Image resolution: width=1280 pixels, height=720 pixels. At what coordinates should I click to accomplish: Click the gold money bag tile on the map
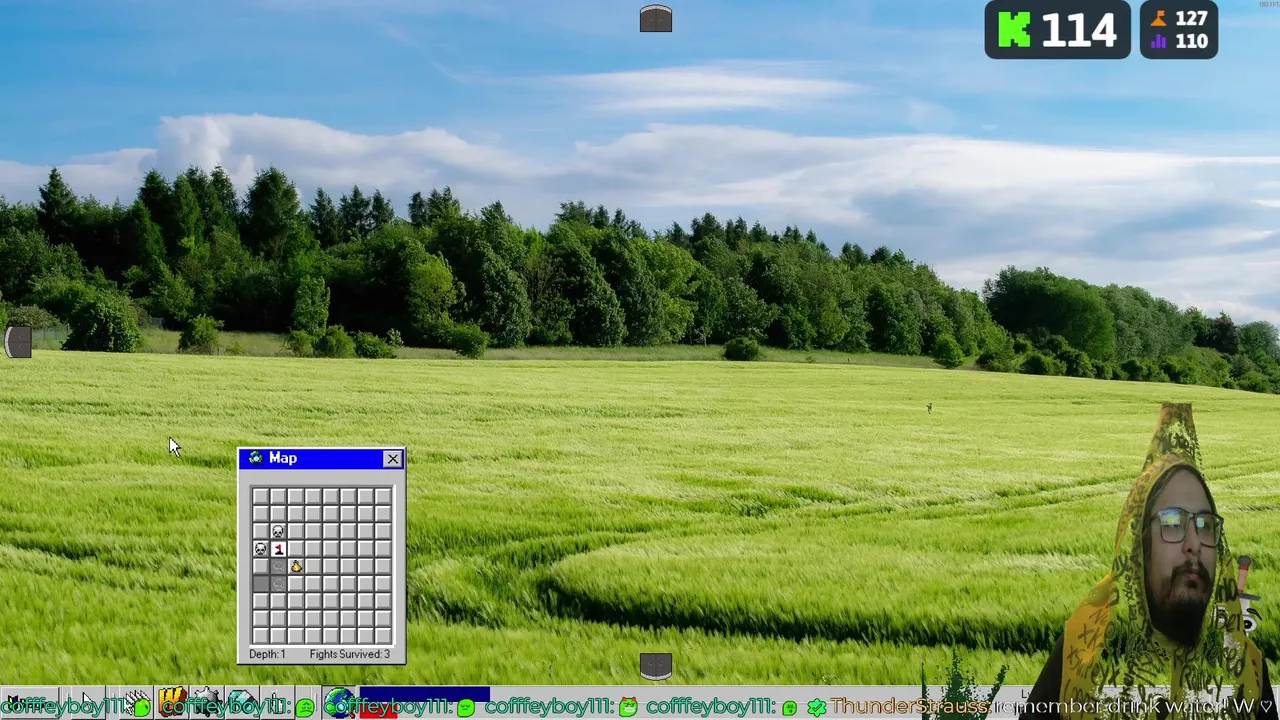click(296, 566)
